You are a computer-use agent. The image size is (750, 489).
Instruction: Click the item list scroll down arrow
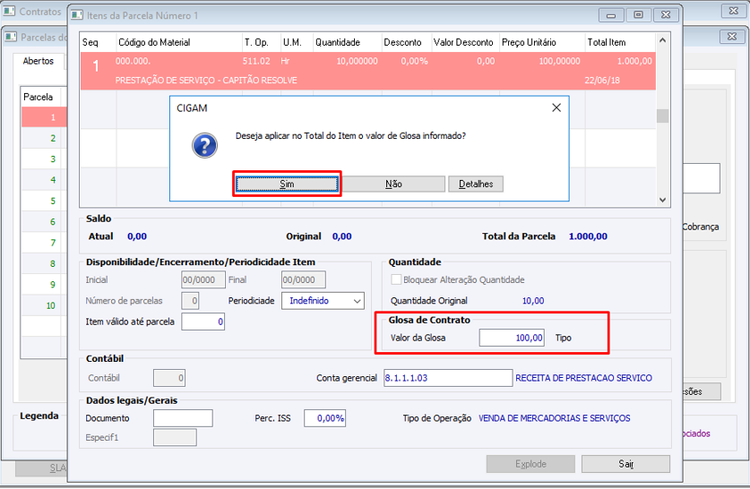[x=662, y=200]
